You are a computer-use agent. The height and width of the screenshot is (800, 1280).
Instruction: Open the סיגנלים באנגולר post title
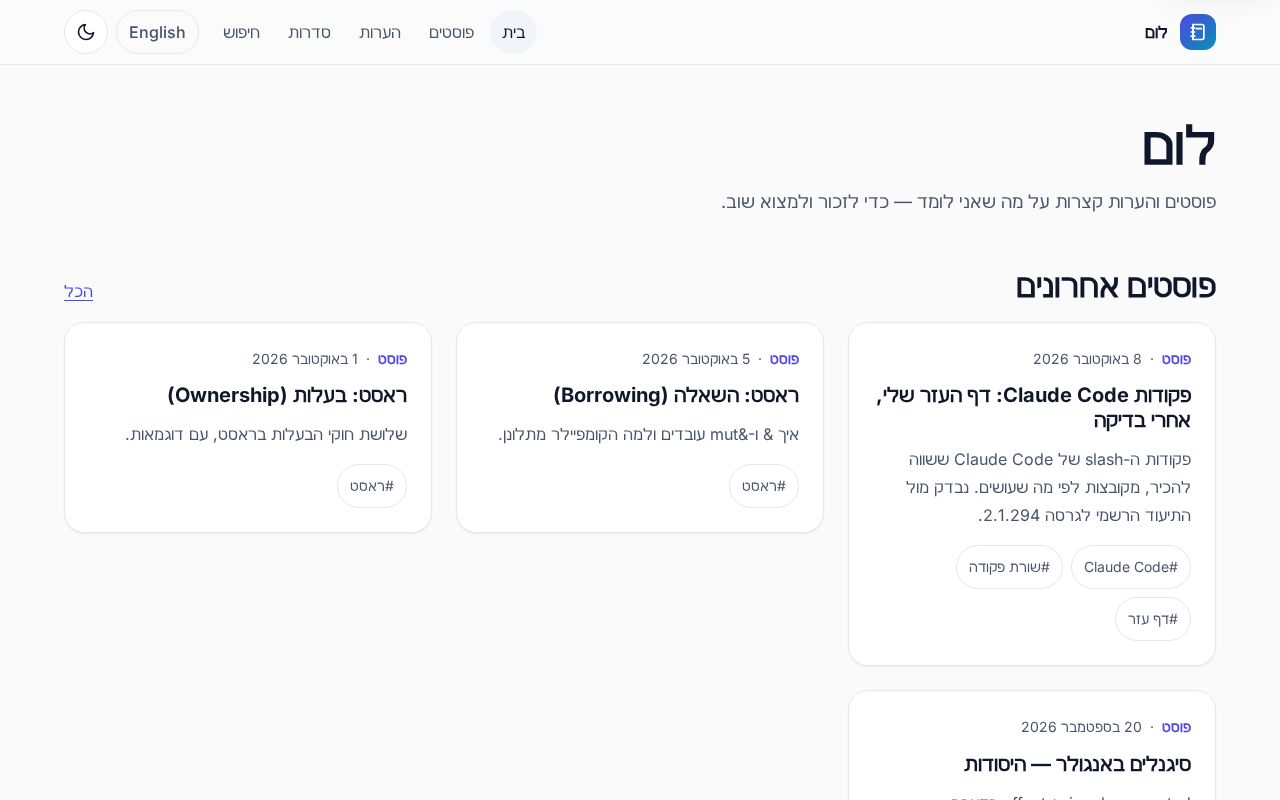(1077, 764)
